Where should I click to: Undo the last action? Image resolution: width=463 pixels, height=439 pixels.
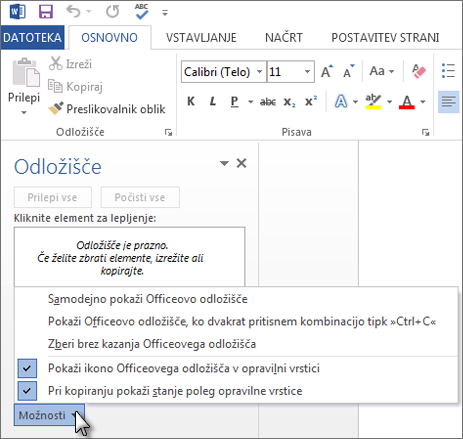[x=74, y=12]
